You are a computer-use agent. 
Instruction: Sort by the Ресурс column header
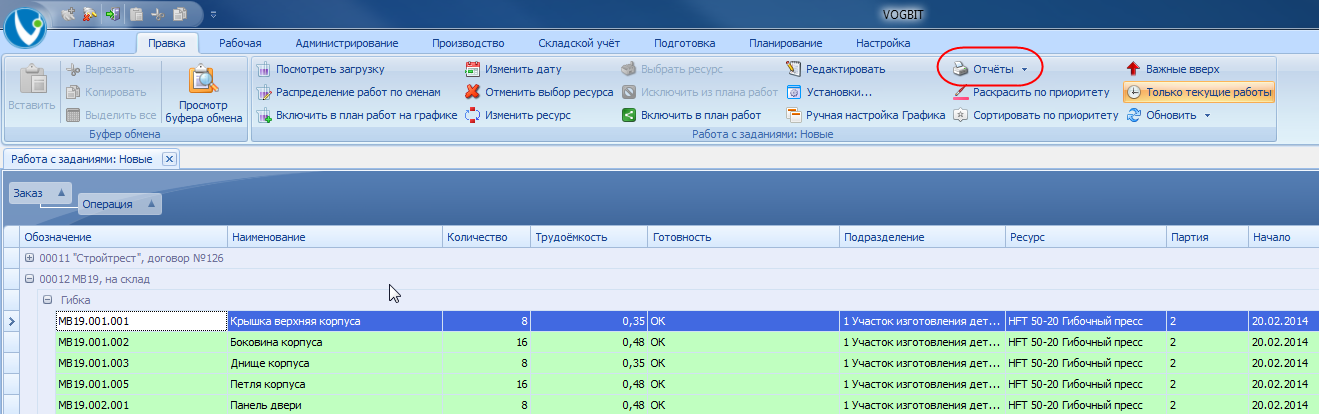[x=1086, y=237]
